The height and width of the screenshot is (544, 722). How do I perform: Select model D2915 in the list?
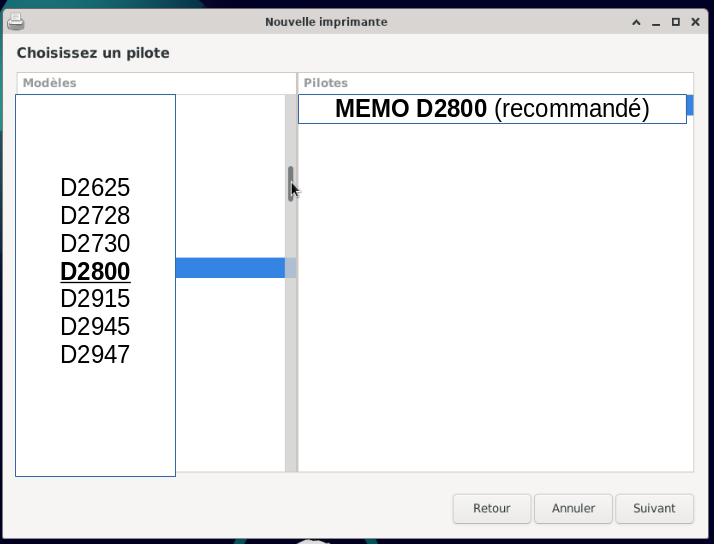95,298
